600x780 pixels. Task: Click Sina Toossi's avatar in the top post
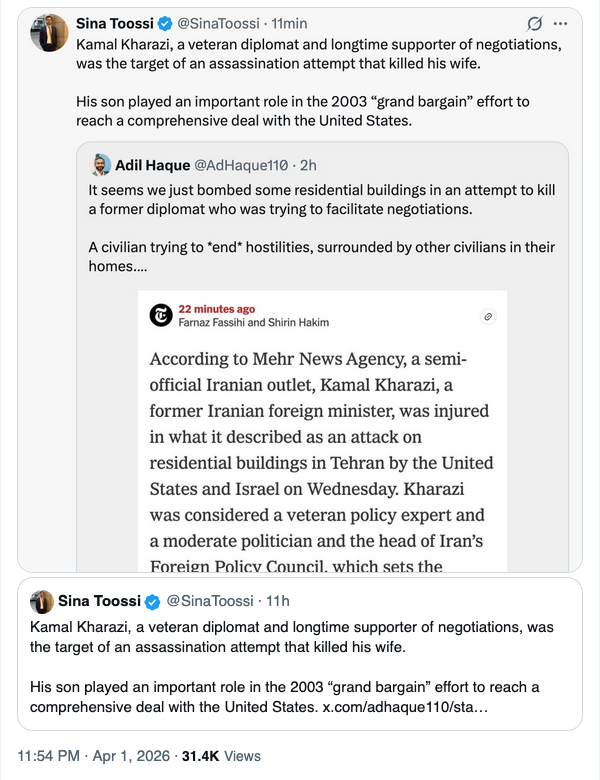48,32
